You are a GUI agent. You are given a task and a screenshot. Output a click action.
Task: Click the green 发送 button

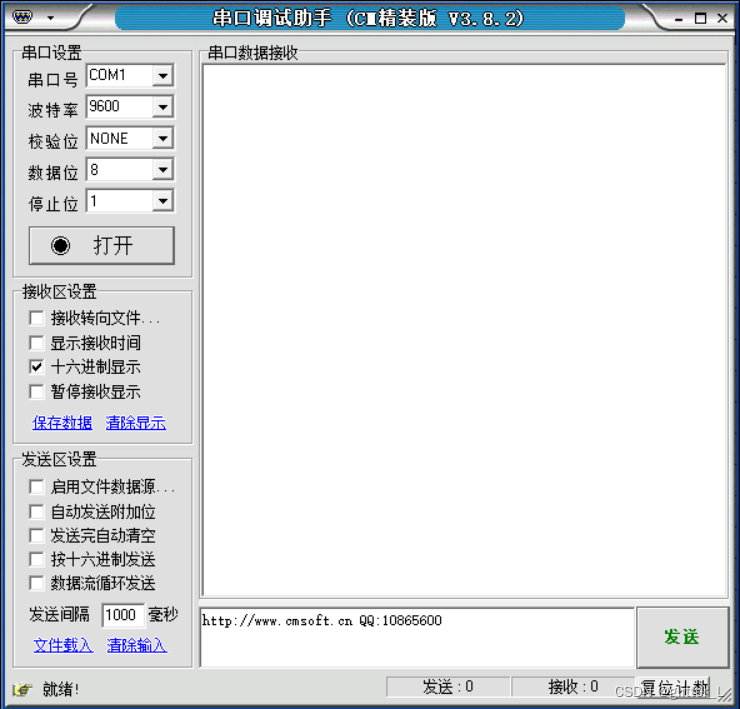682,637
